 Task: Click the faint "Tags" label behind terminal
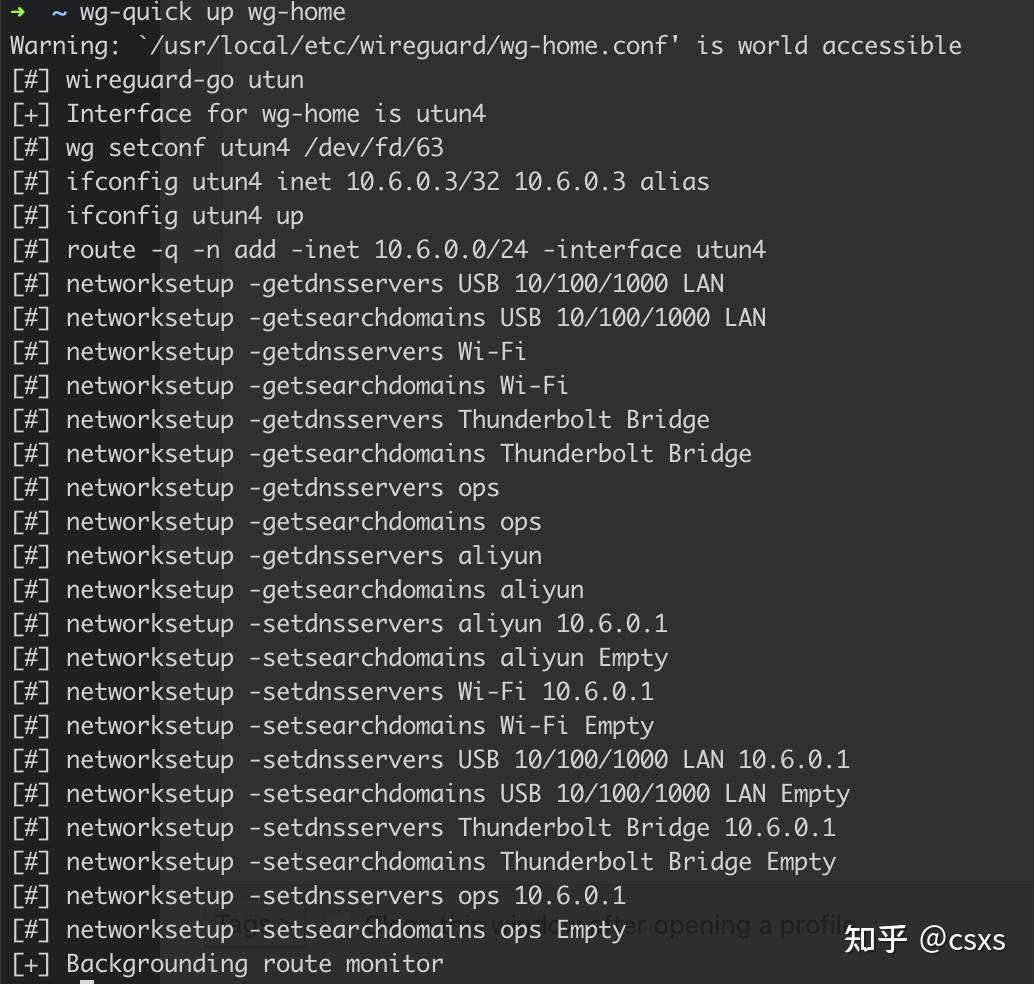pyautogui.click(x=243, y=922)
